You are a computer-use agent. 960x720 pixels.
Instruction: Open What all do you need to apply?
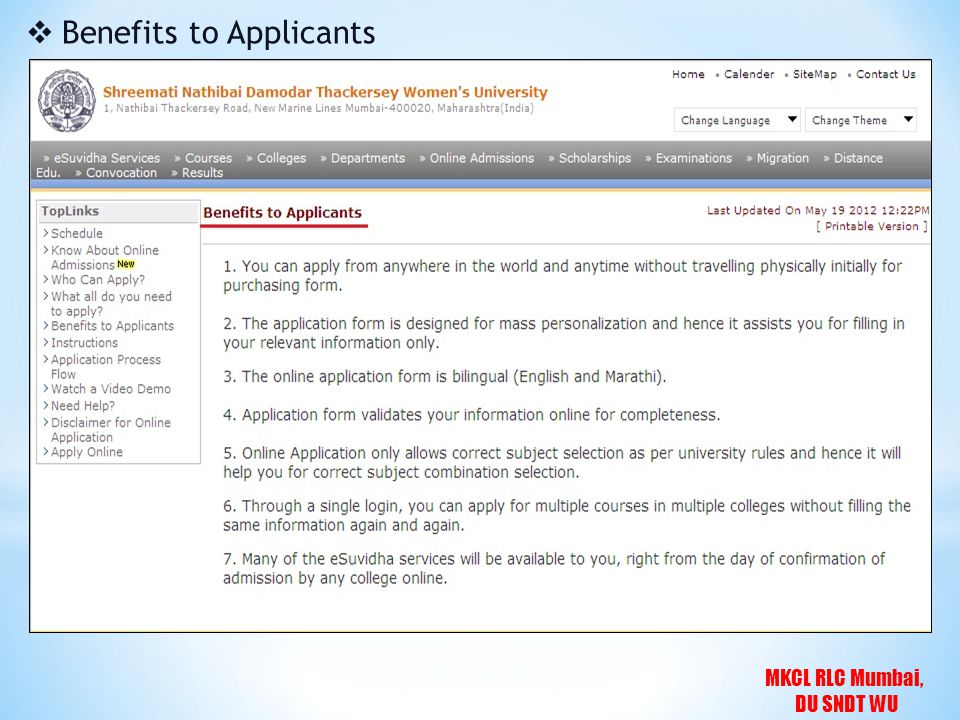point(111,304)
